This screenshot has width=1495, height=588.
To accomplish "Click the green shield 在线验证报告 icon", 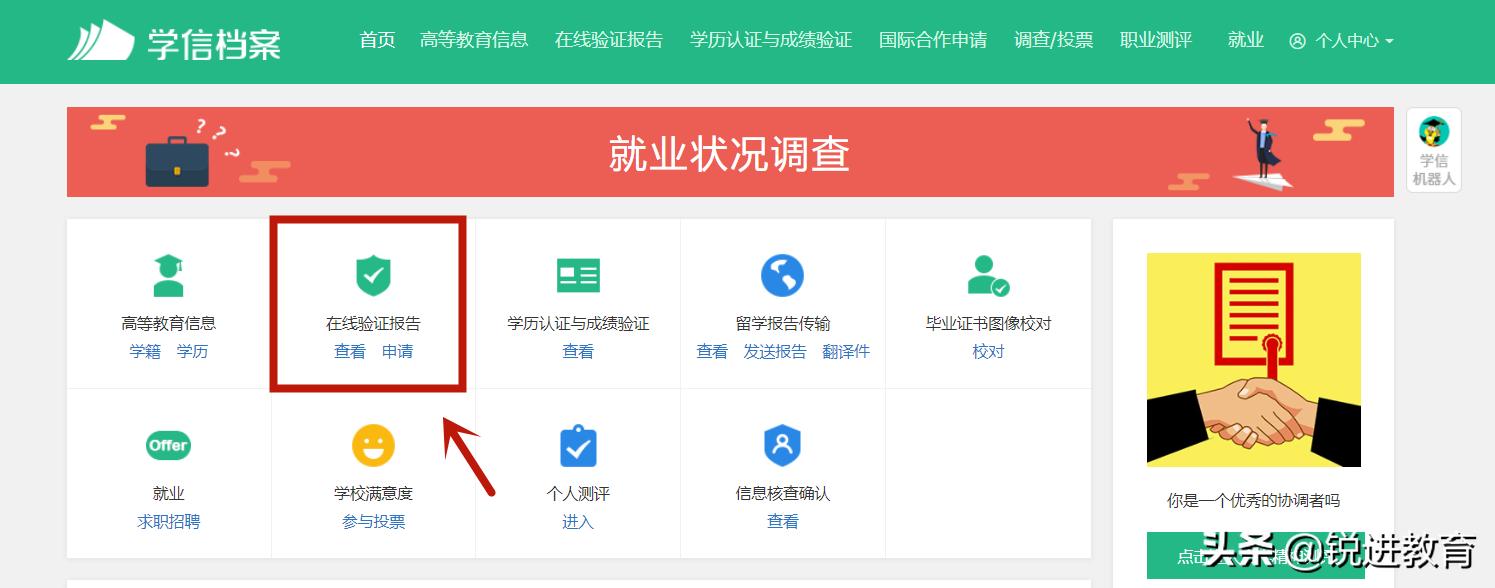I will pyautogui.click(x=373, y=275).
